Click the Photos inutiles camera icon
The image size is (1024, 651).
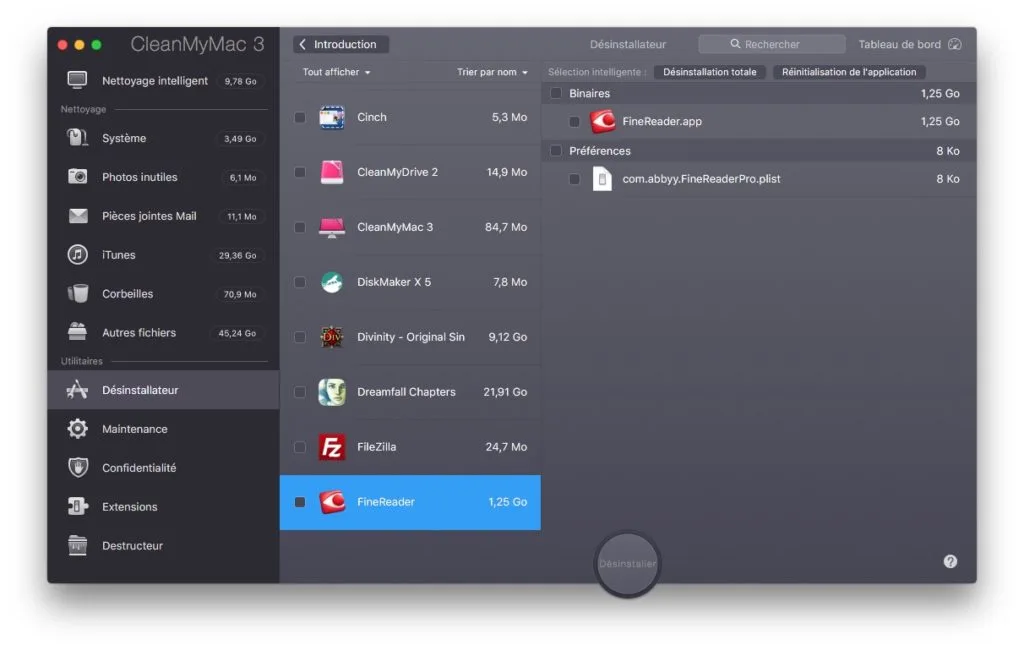pos(77,177)
